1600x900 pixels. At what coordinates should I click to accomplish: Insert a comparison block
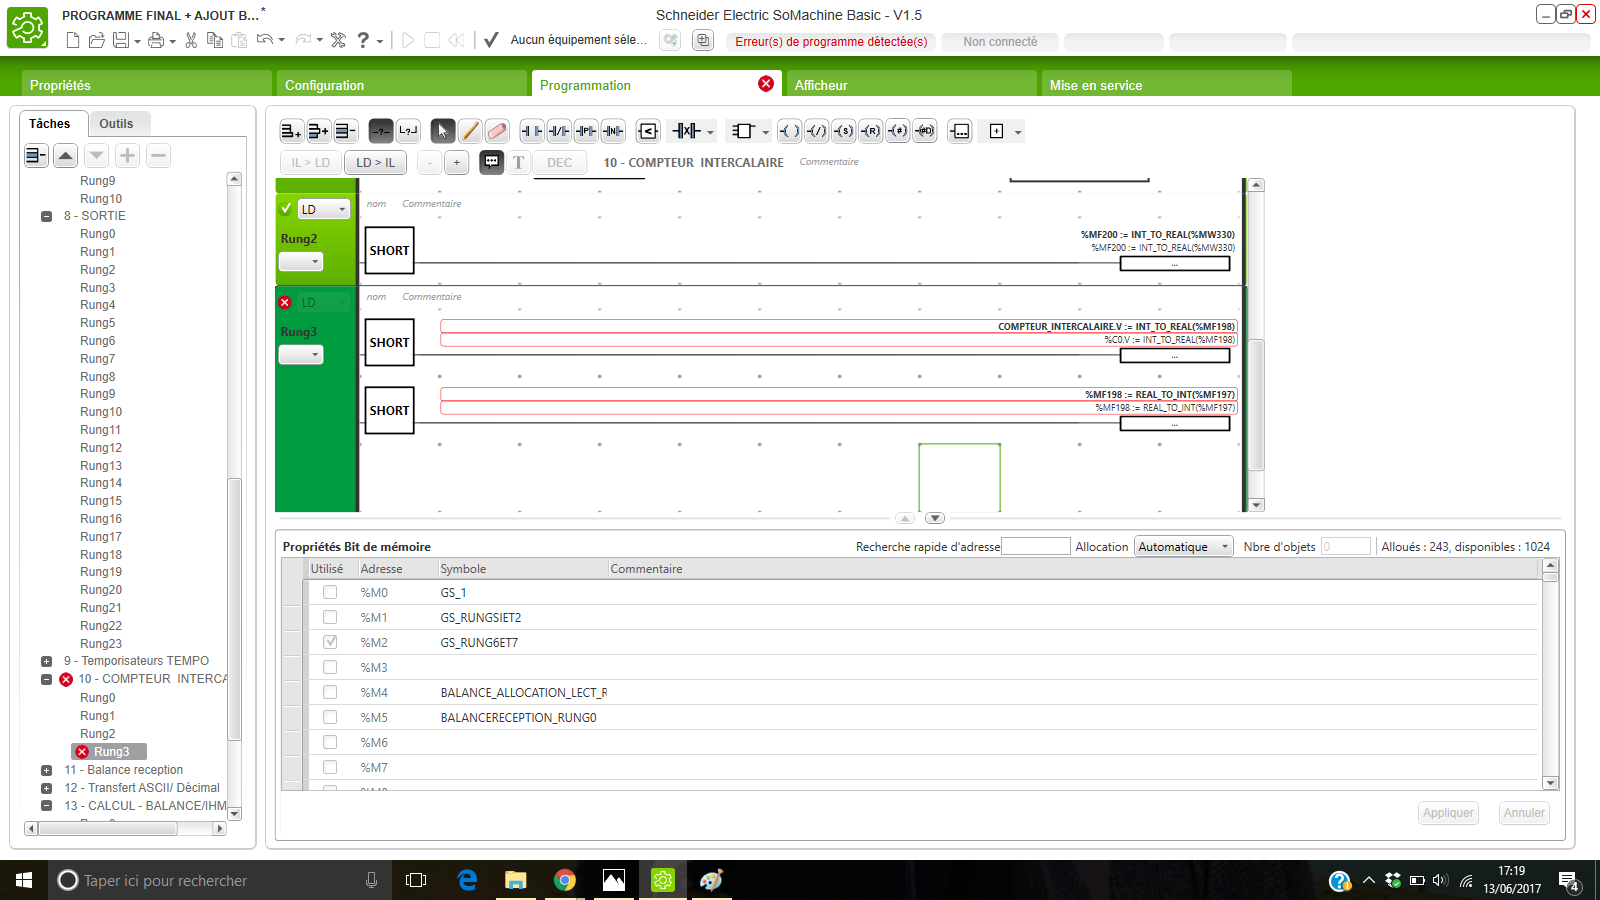(x=648, y=131)
